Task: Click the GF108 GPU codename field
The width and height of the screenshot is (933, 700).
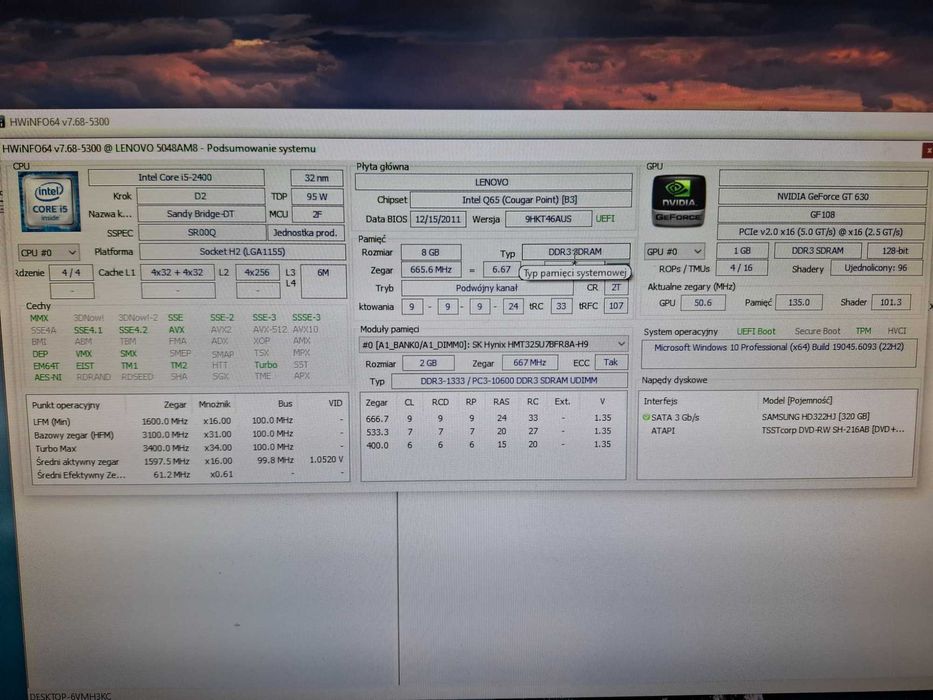Action: [x=822, y=214]
